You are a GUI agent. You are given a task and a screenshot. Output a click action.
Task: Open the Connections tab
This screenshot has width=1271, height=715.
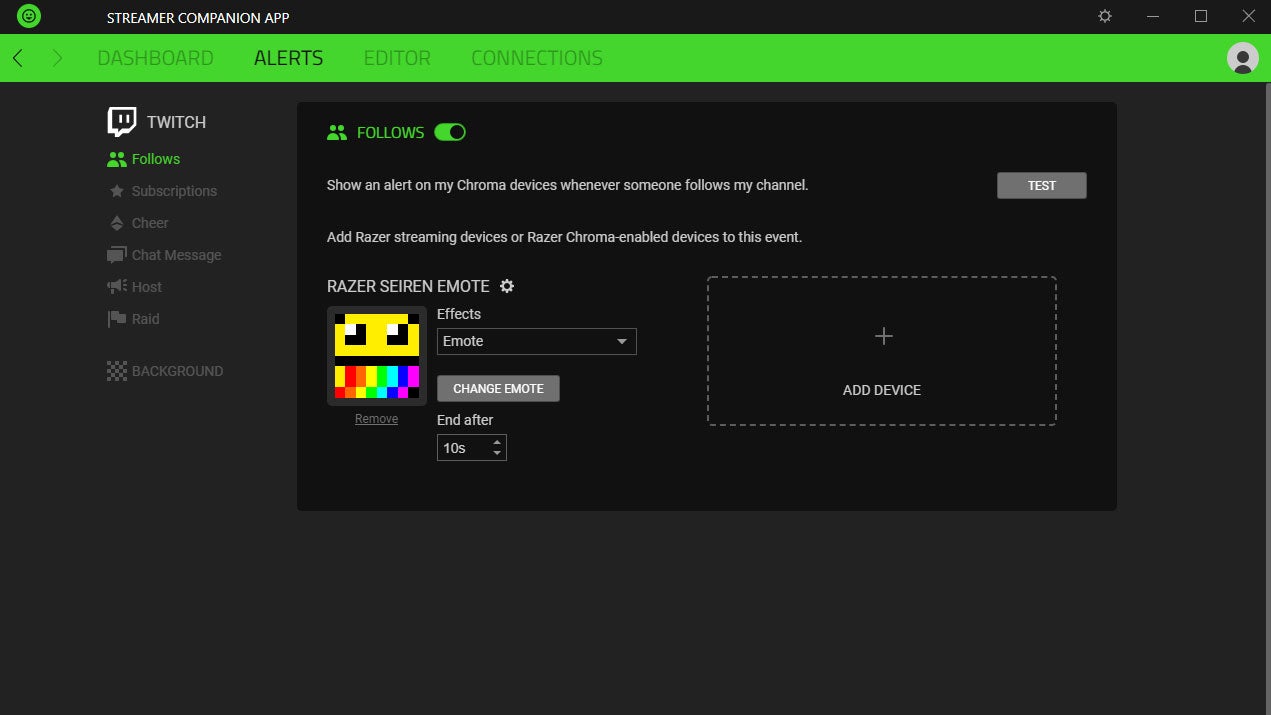536,58
